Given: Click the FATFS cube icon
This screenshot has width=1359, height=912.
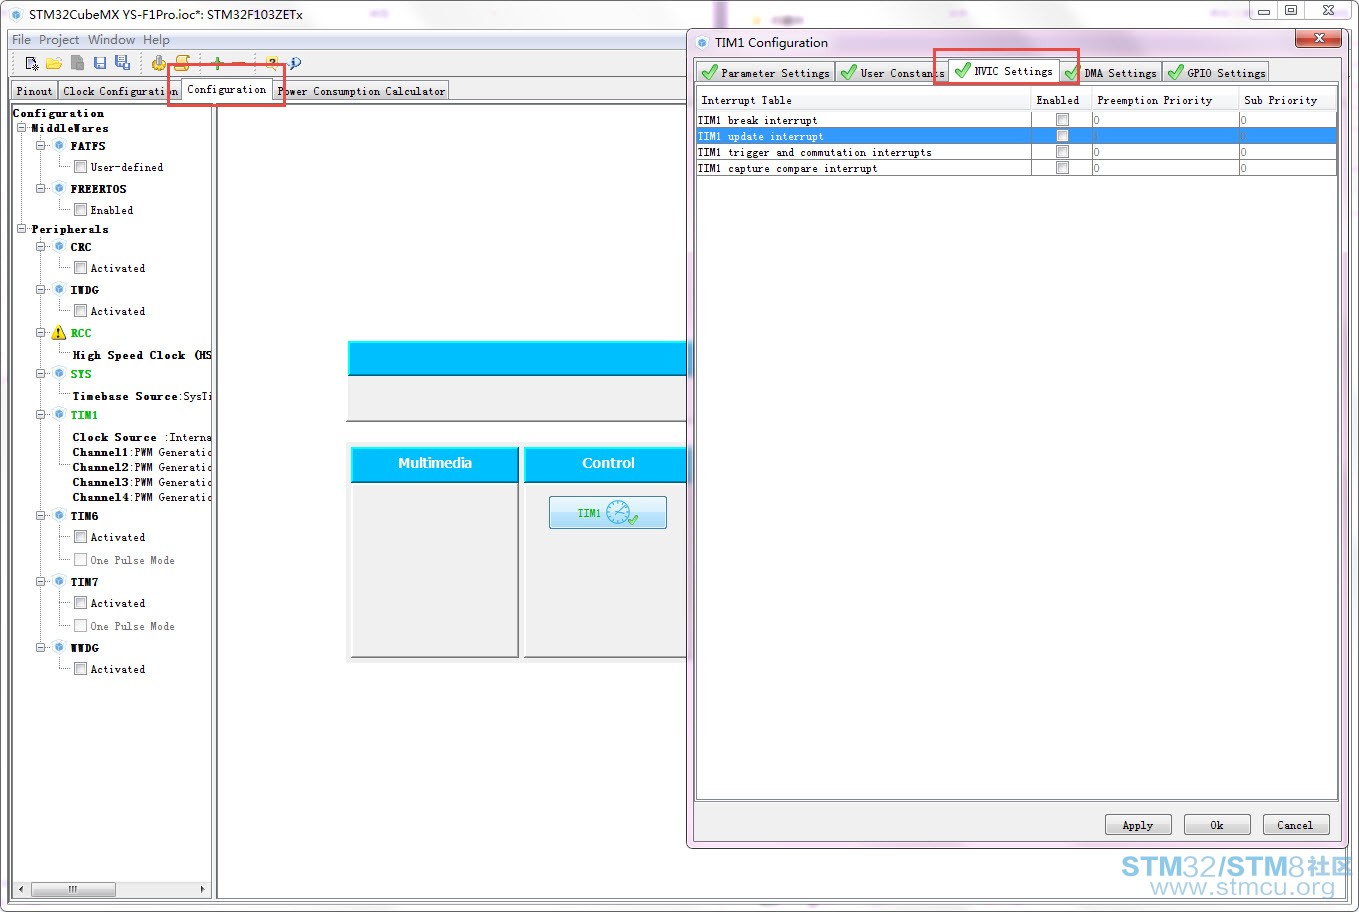Looking at the screenshot, I should click(x=59, y=146).
